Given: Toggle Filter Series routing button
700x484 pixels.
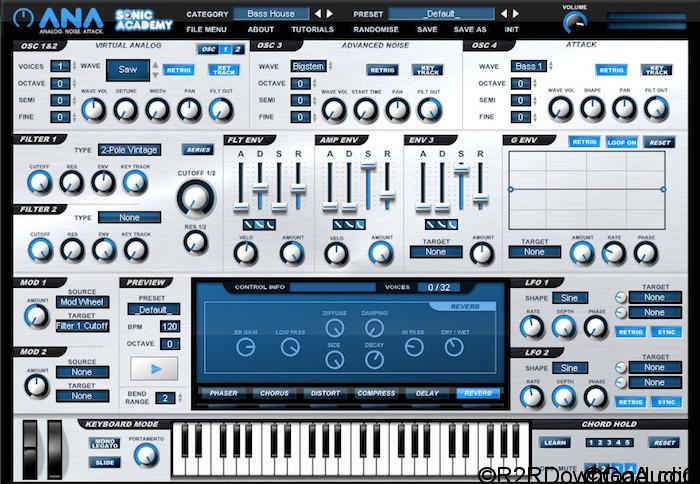Looking at the screenshot, I should click(x=198, y=150).
